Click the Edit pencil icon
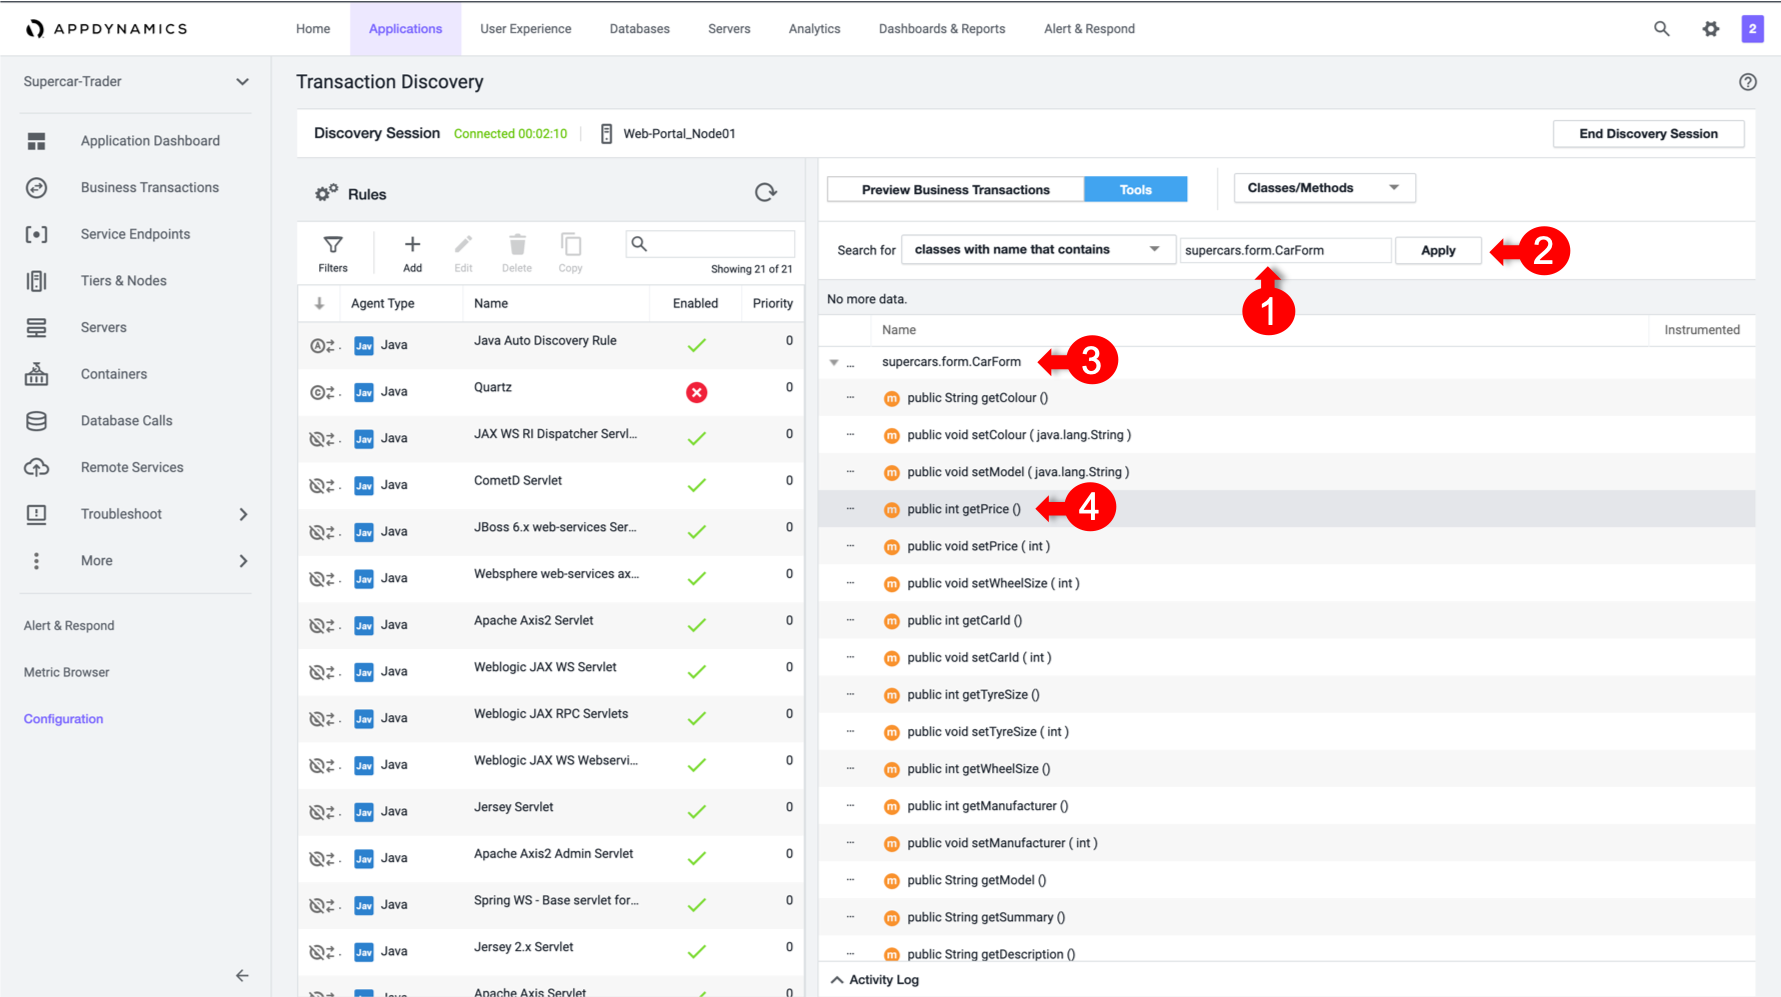Screen dimensions: 1781x997 (463, 244)
